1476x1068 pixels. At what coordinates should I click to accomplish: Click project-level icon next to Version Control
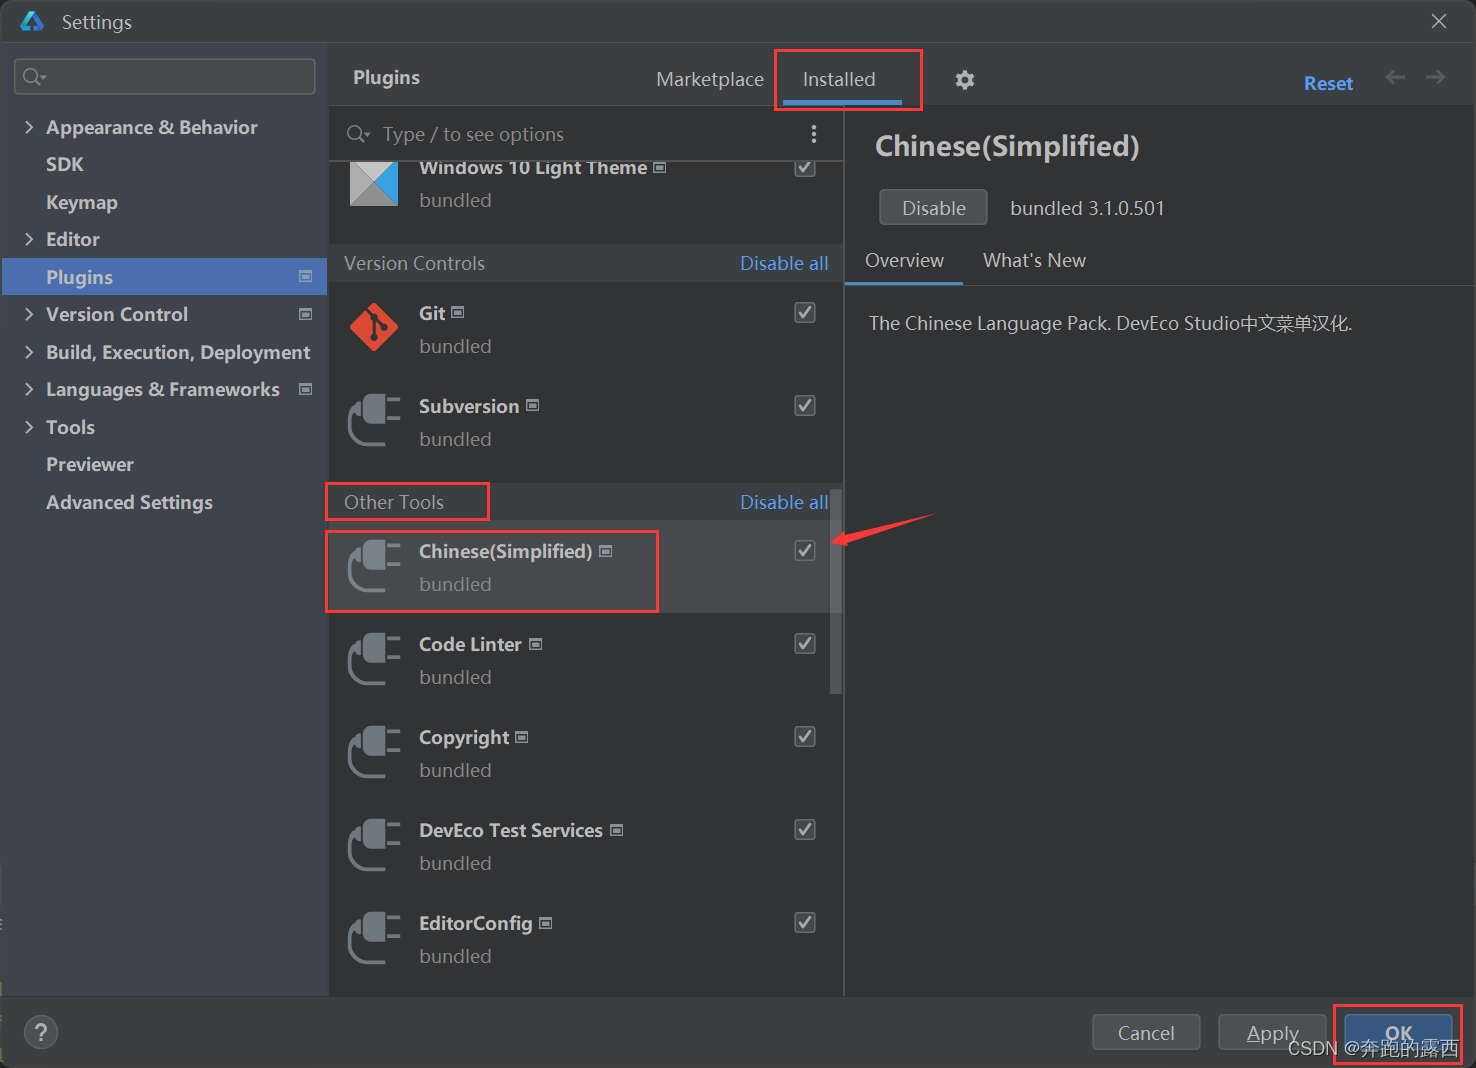[x=306, y=314]
